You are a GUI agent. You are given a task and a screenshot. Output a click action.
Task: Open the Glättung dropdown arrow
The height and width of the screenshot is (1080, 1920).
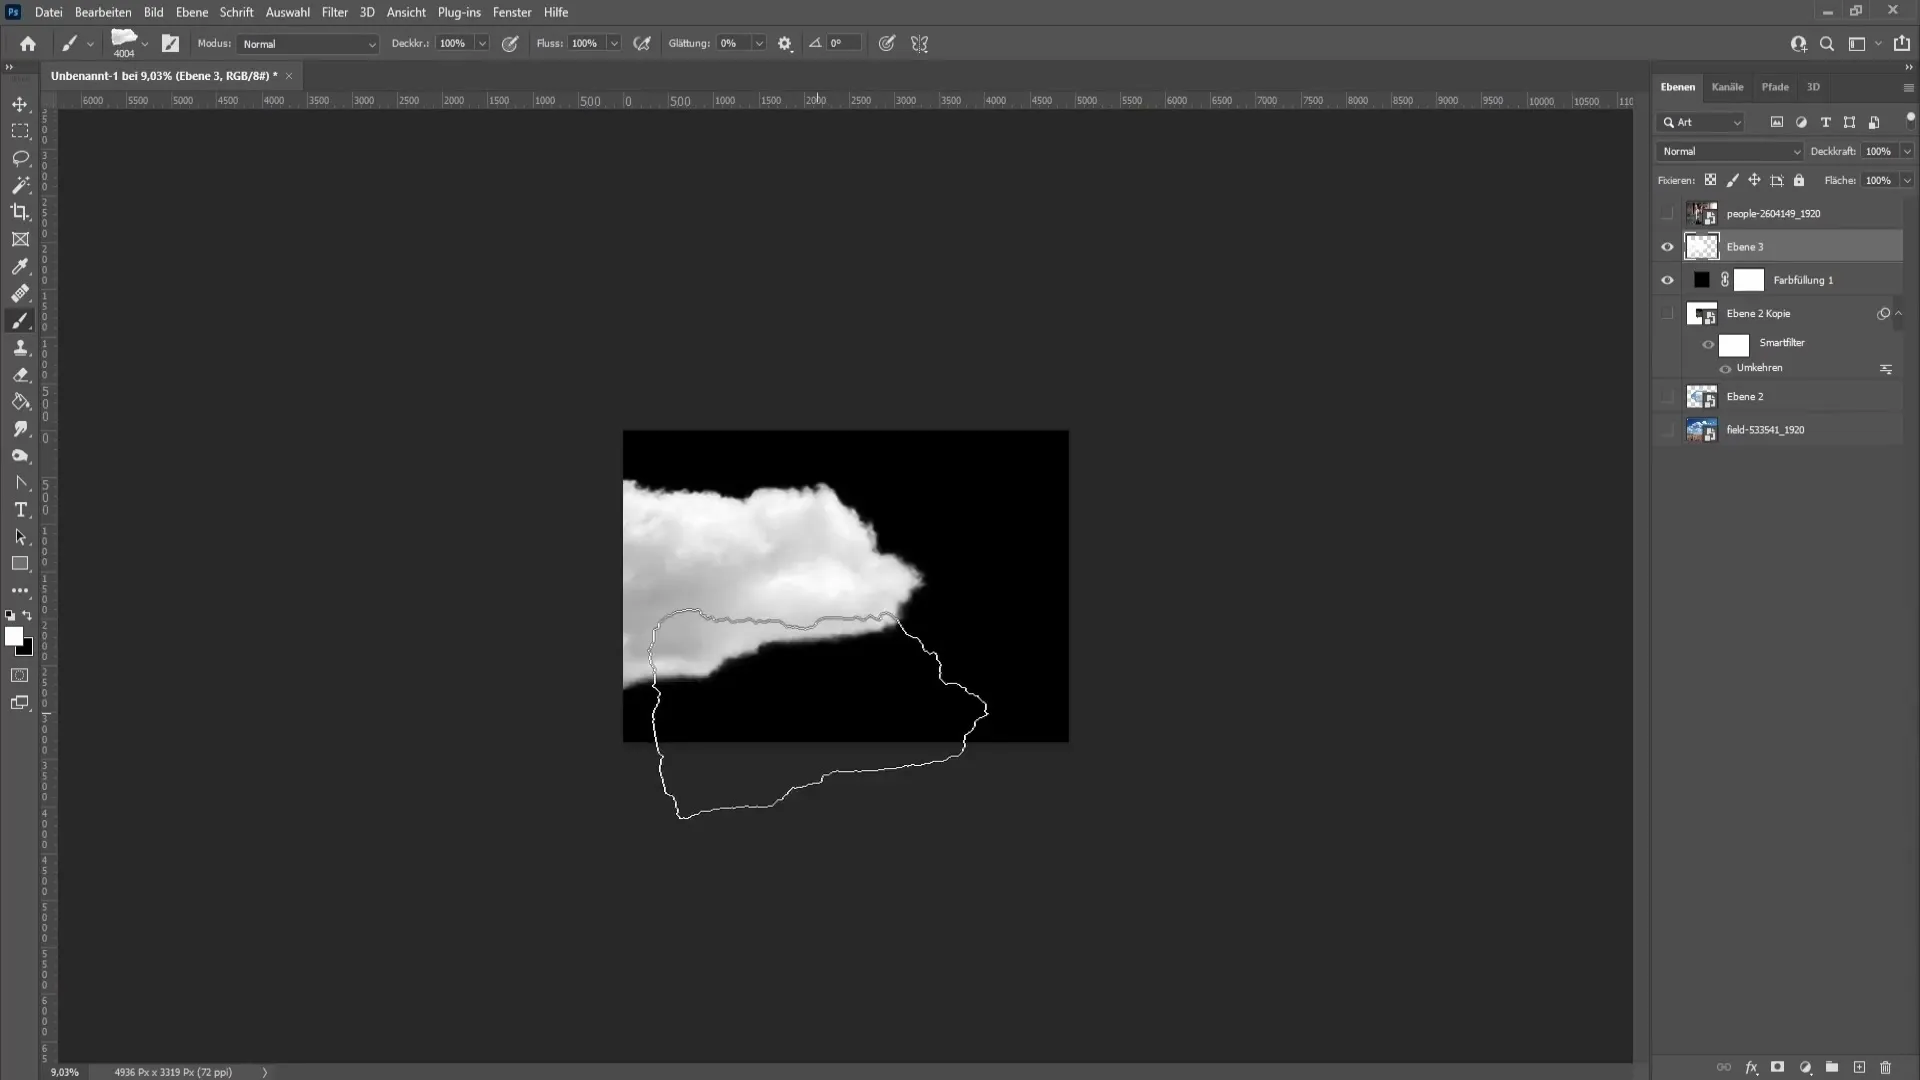pos(759,44)
